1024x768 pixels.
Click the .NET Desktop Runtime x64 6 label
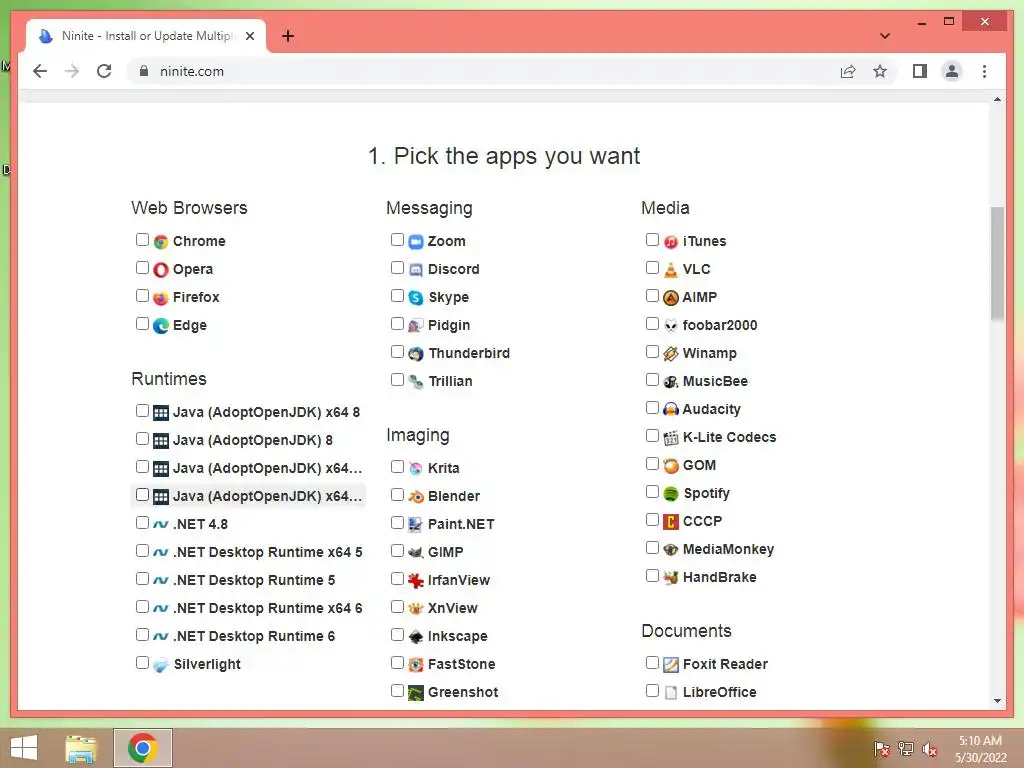(x=267, y=609)
